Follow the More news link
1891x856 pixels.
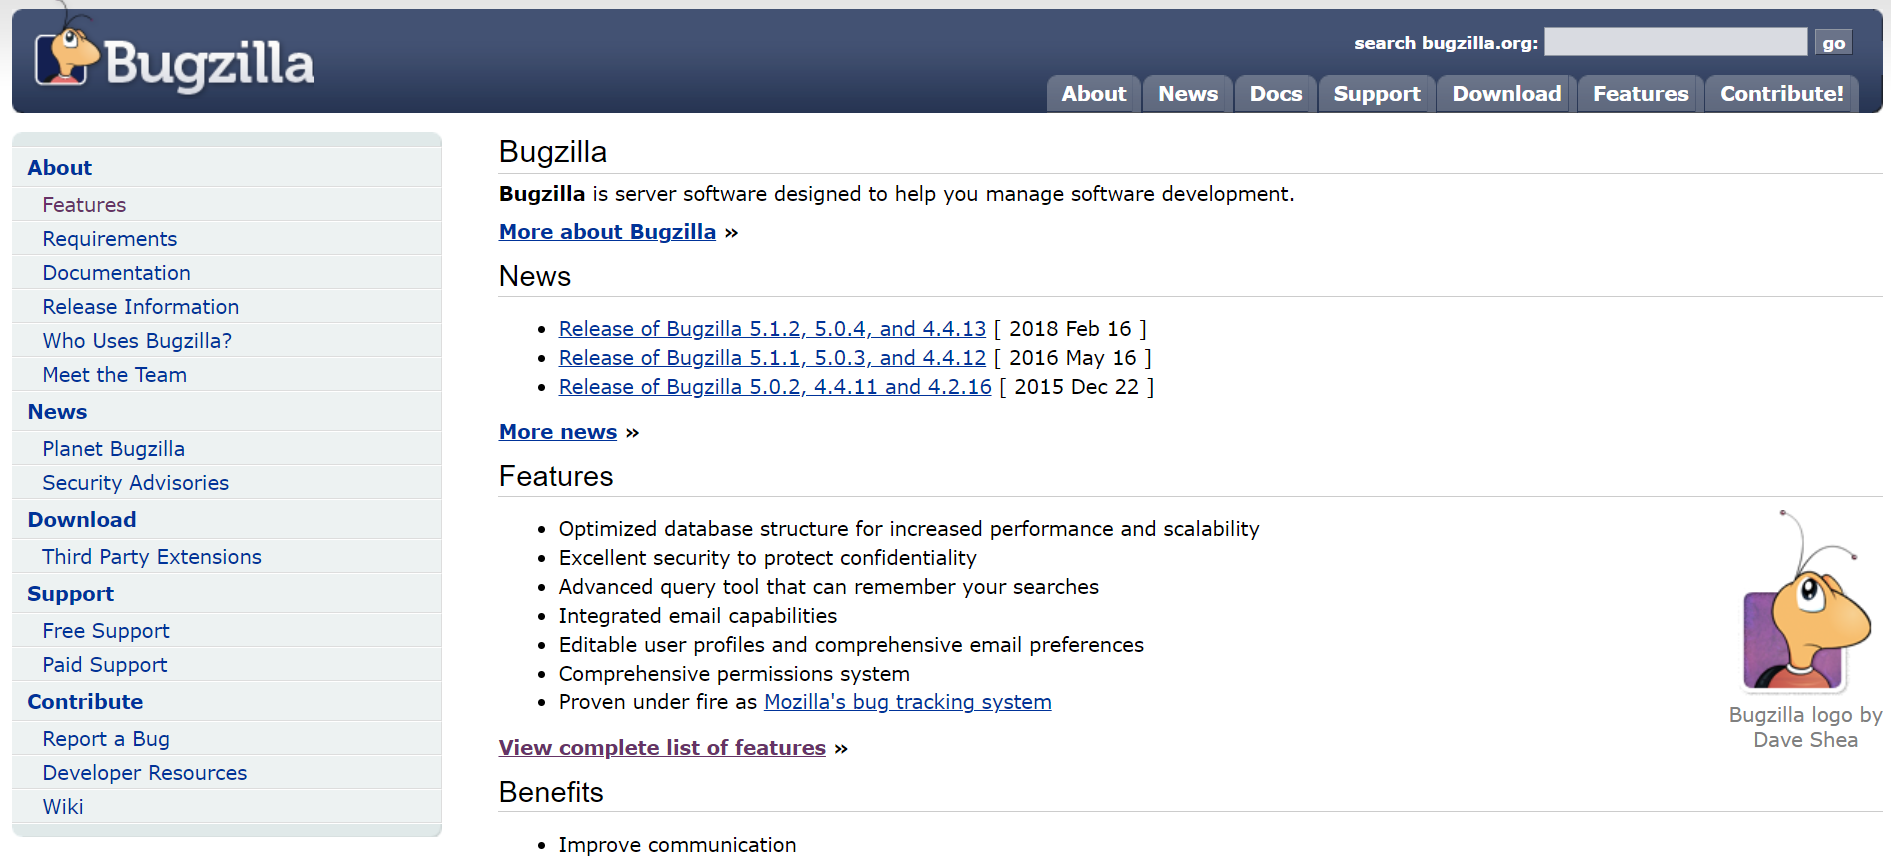558,432
